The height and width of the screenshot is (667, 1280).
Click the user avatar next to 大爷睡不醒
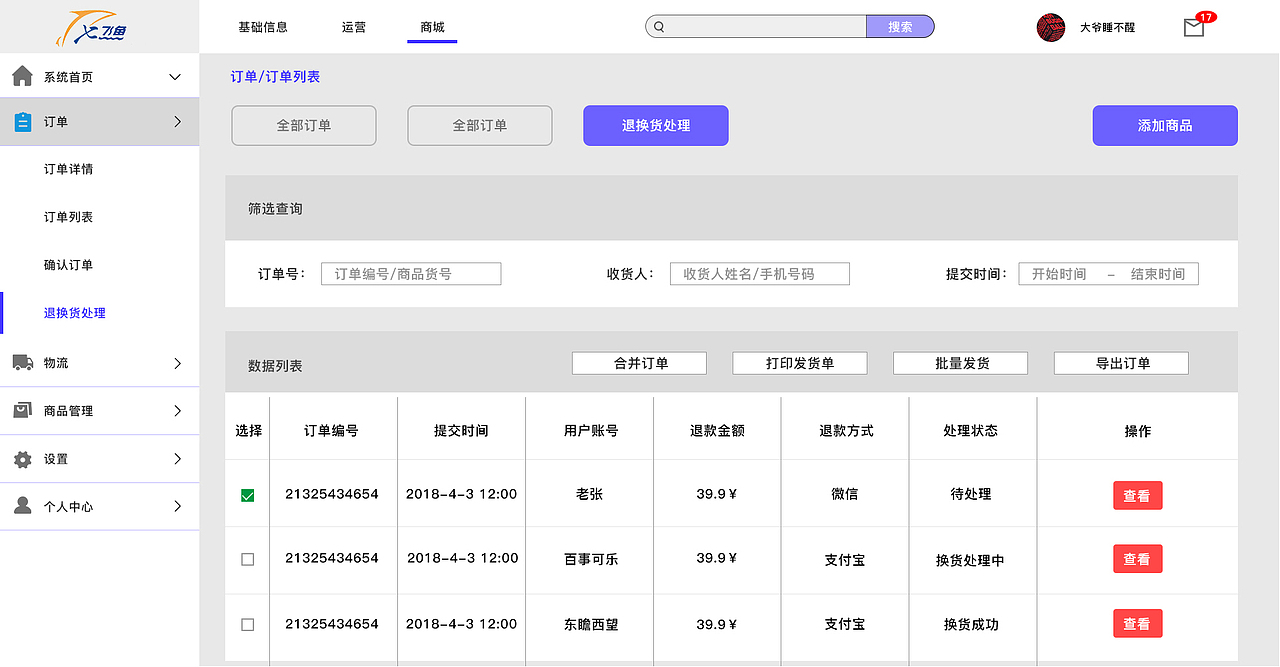(1051, 29)
